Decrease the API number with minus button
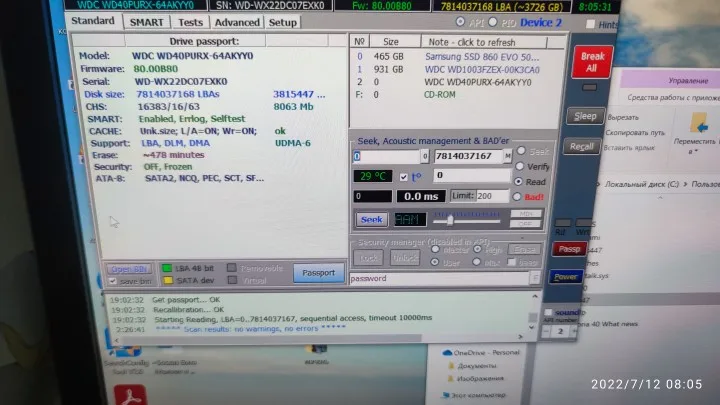 pos(546,332)
